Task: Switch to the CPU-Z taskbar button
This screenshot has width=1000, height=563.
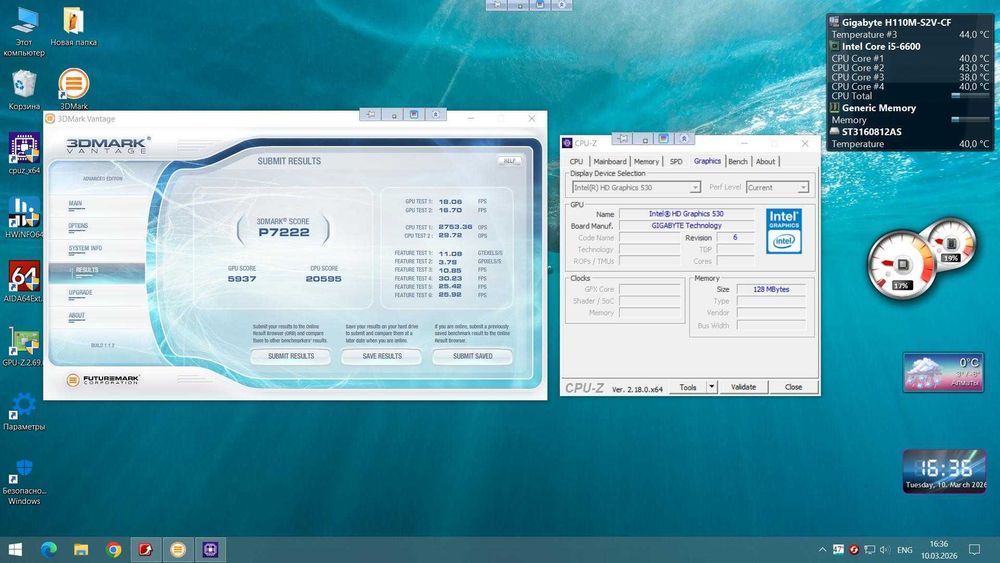Action: point(210,550)
